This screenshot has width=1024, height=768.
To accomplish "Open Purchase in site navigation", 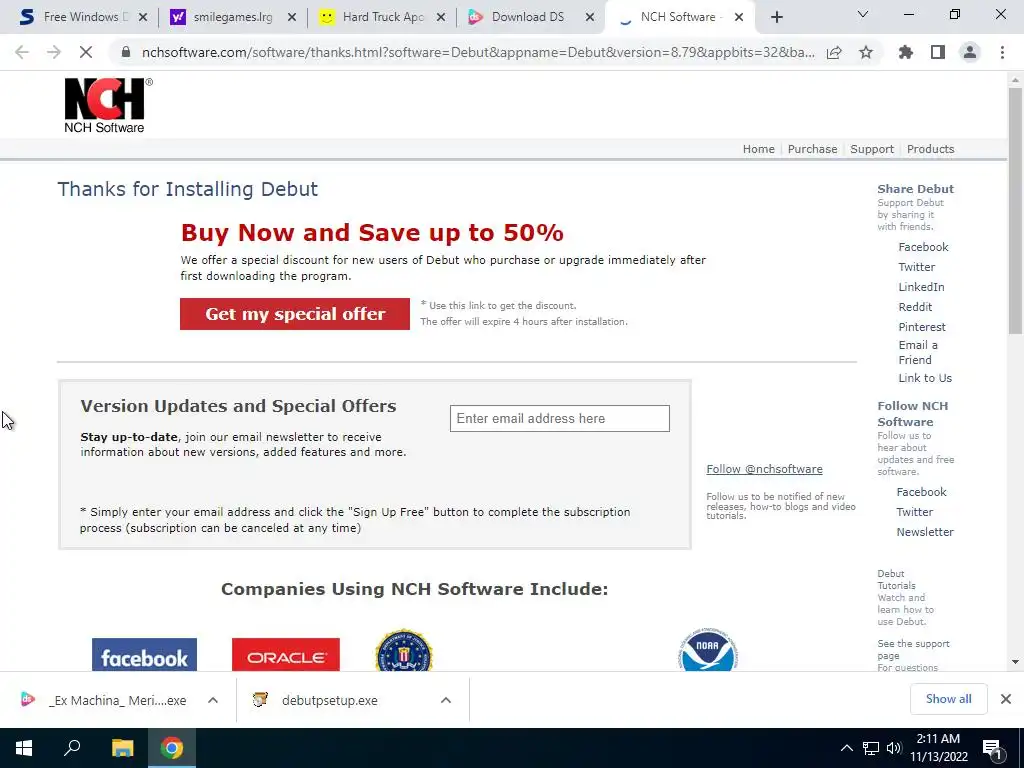I will 812,149.
